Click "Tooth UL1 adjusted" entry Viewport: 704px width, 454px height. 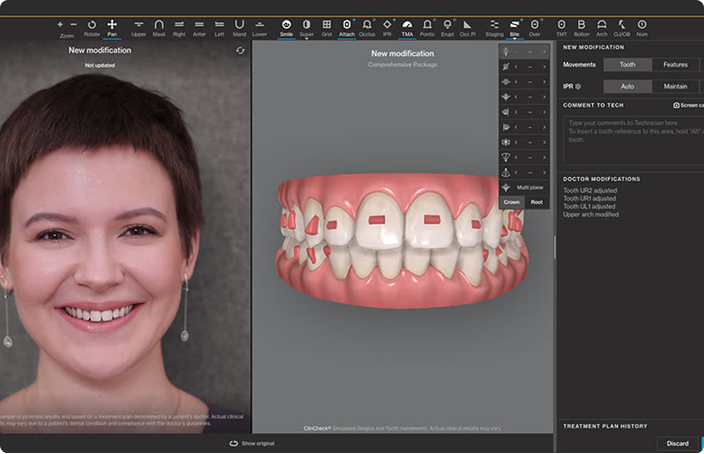(589, 207)
